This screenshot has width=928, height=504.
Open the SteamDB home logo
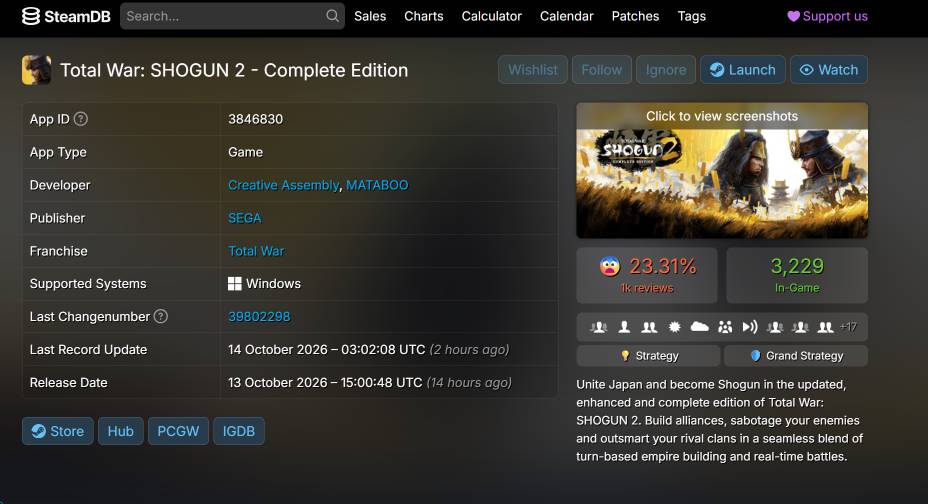(66, 16)
